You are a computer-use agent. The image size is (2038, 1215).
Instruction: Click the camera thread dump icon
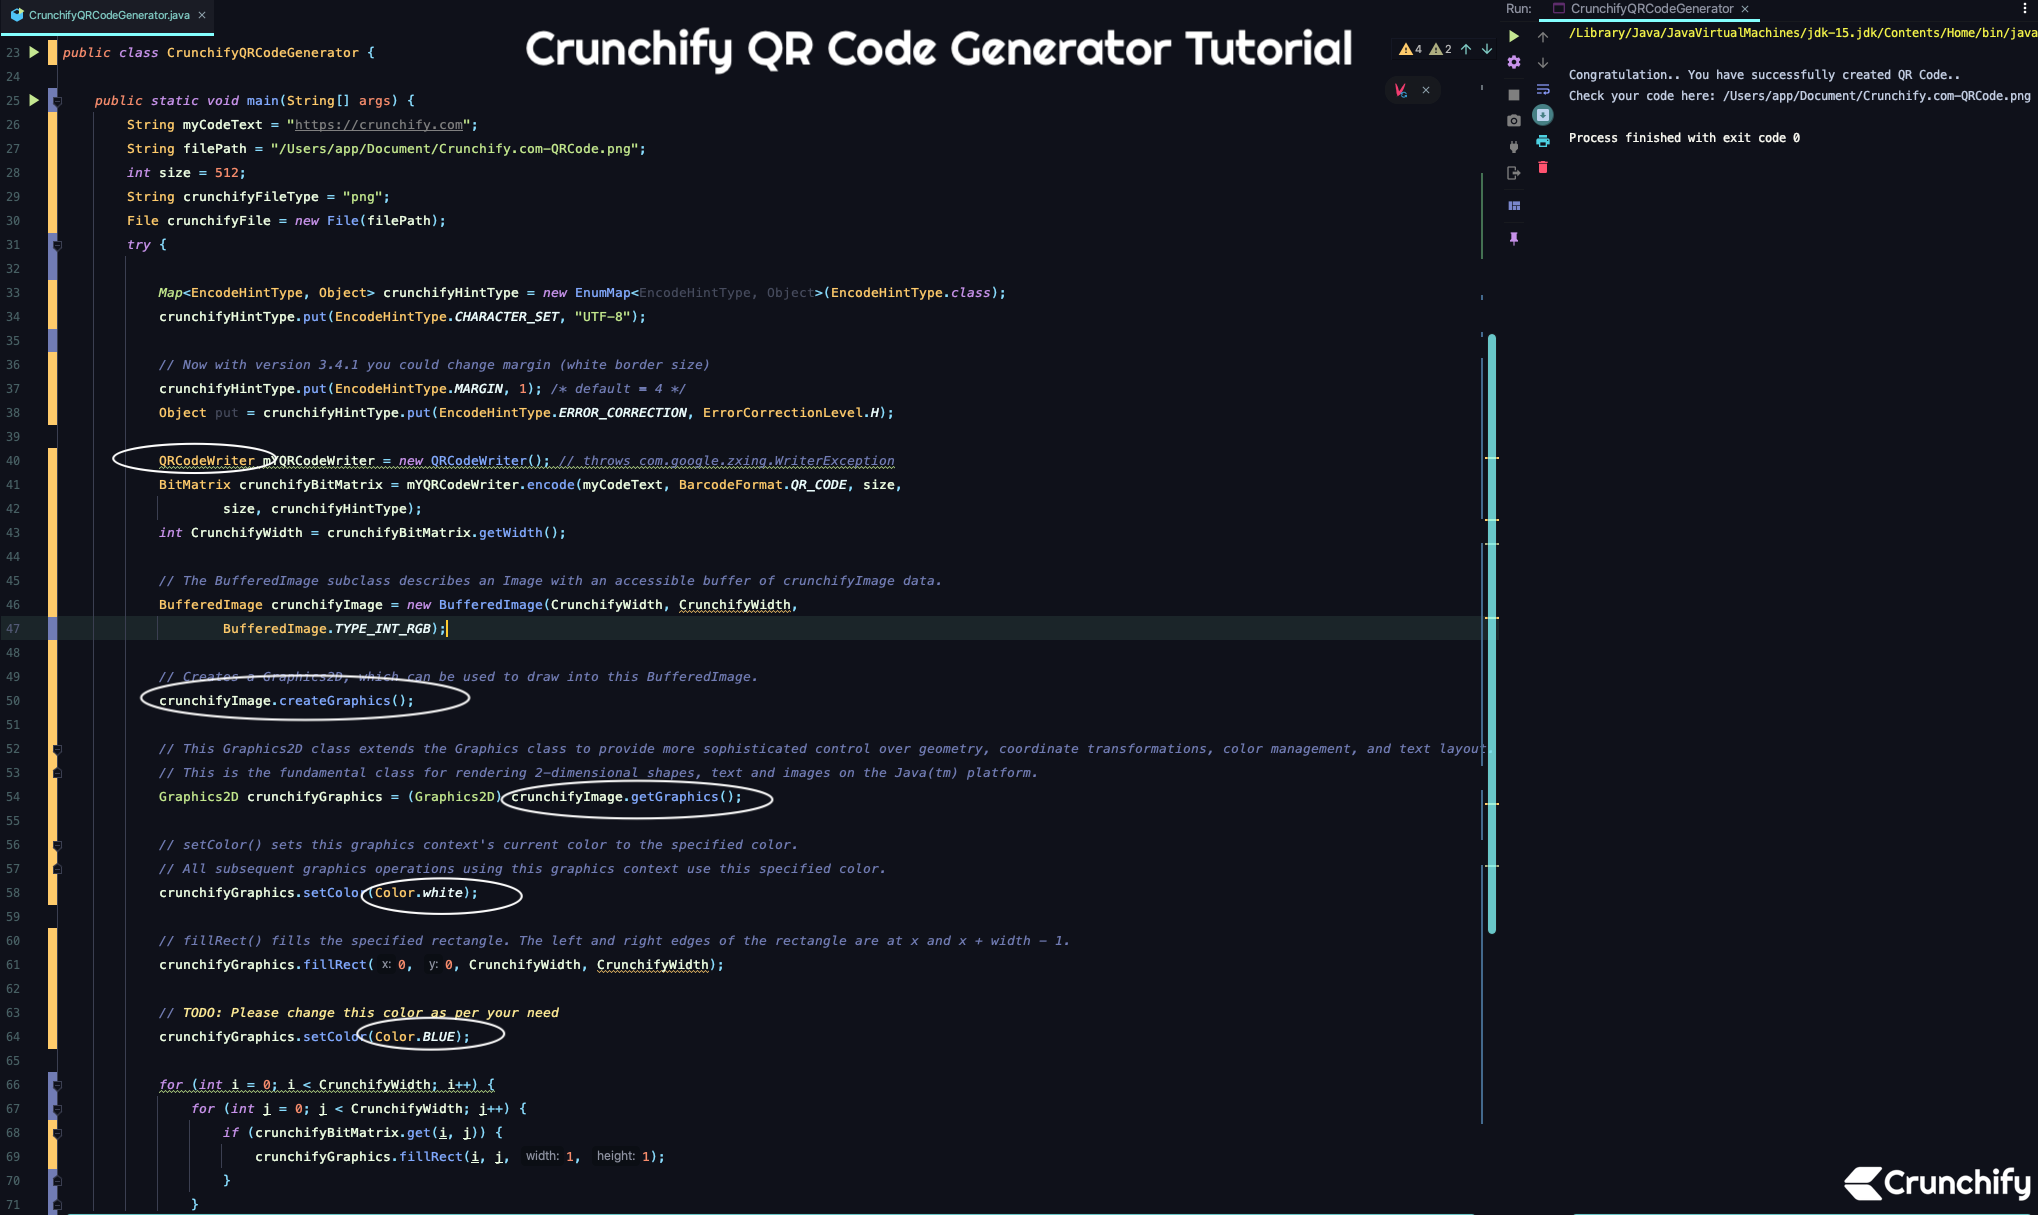click(1514, 121)
